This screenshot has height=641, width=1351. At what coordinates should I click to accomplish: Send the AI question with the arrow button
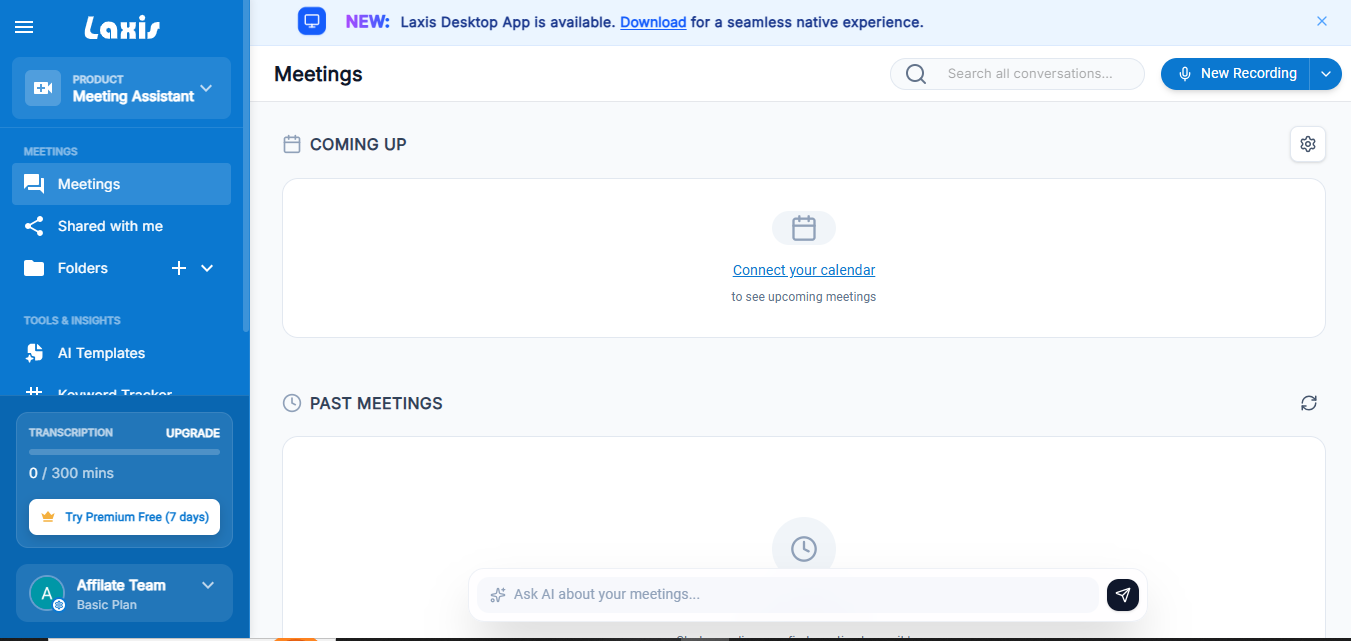click(x=1123, y=595)
